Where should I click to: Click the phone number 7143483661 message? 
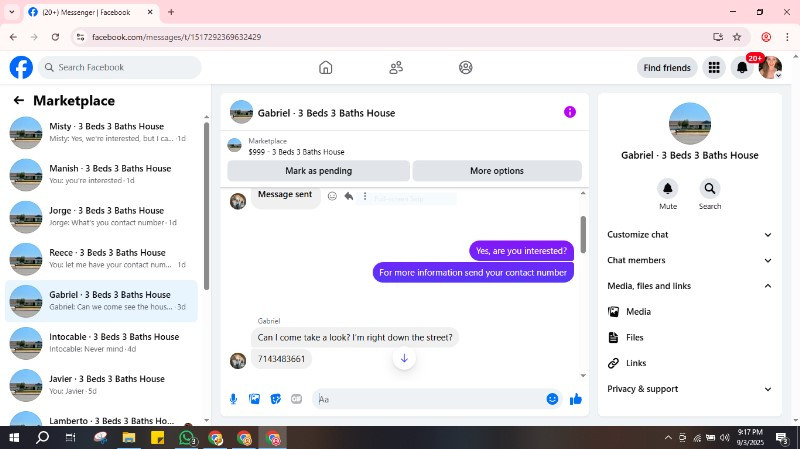281,359
